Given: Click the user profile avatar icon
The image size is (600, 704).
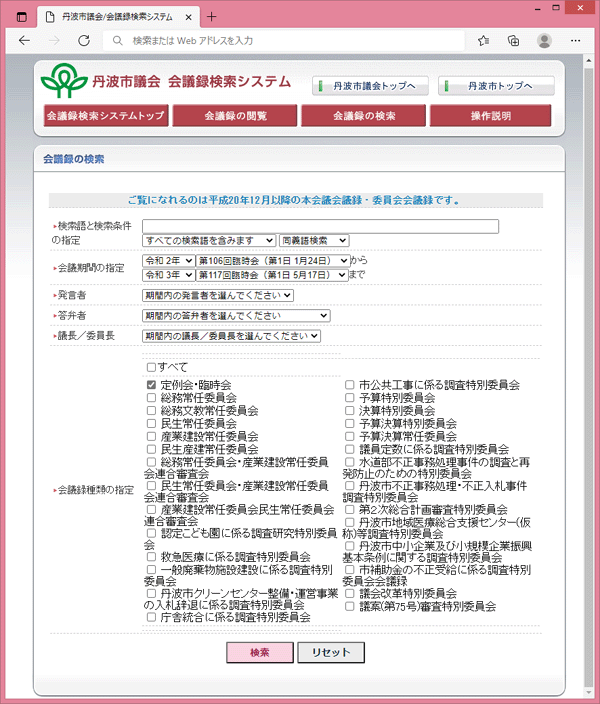Looking at the screenshot, I should (544, 41).
